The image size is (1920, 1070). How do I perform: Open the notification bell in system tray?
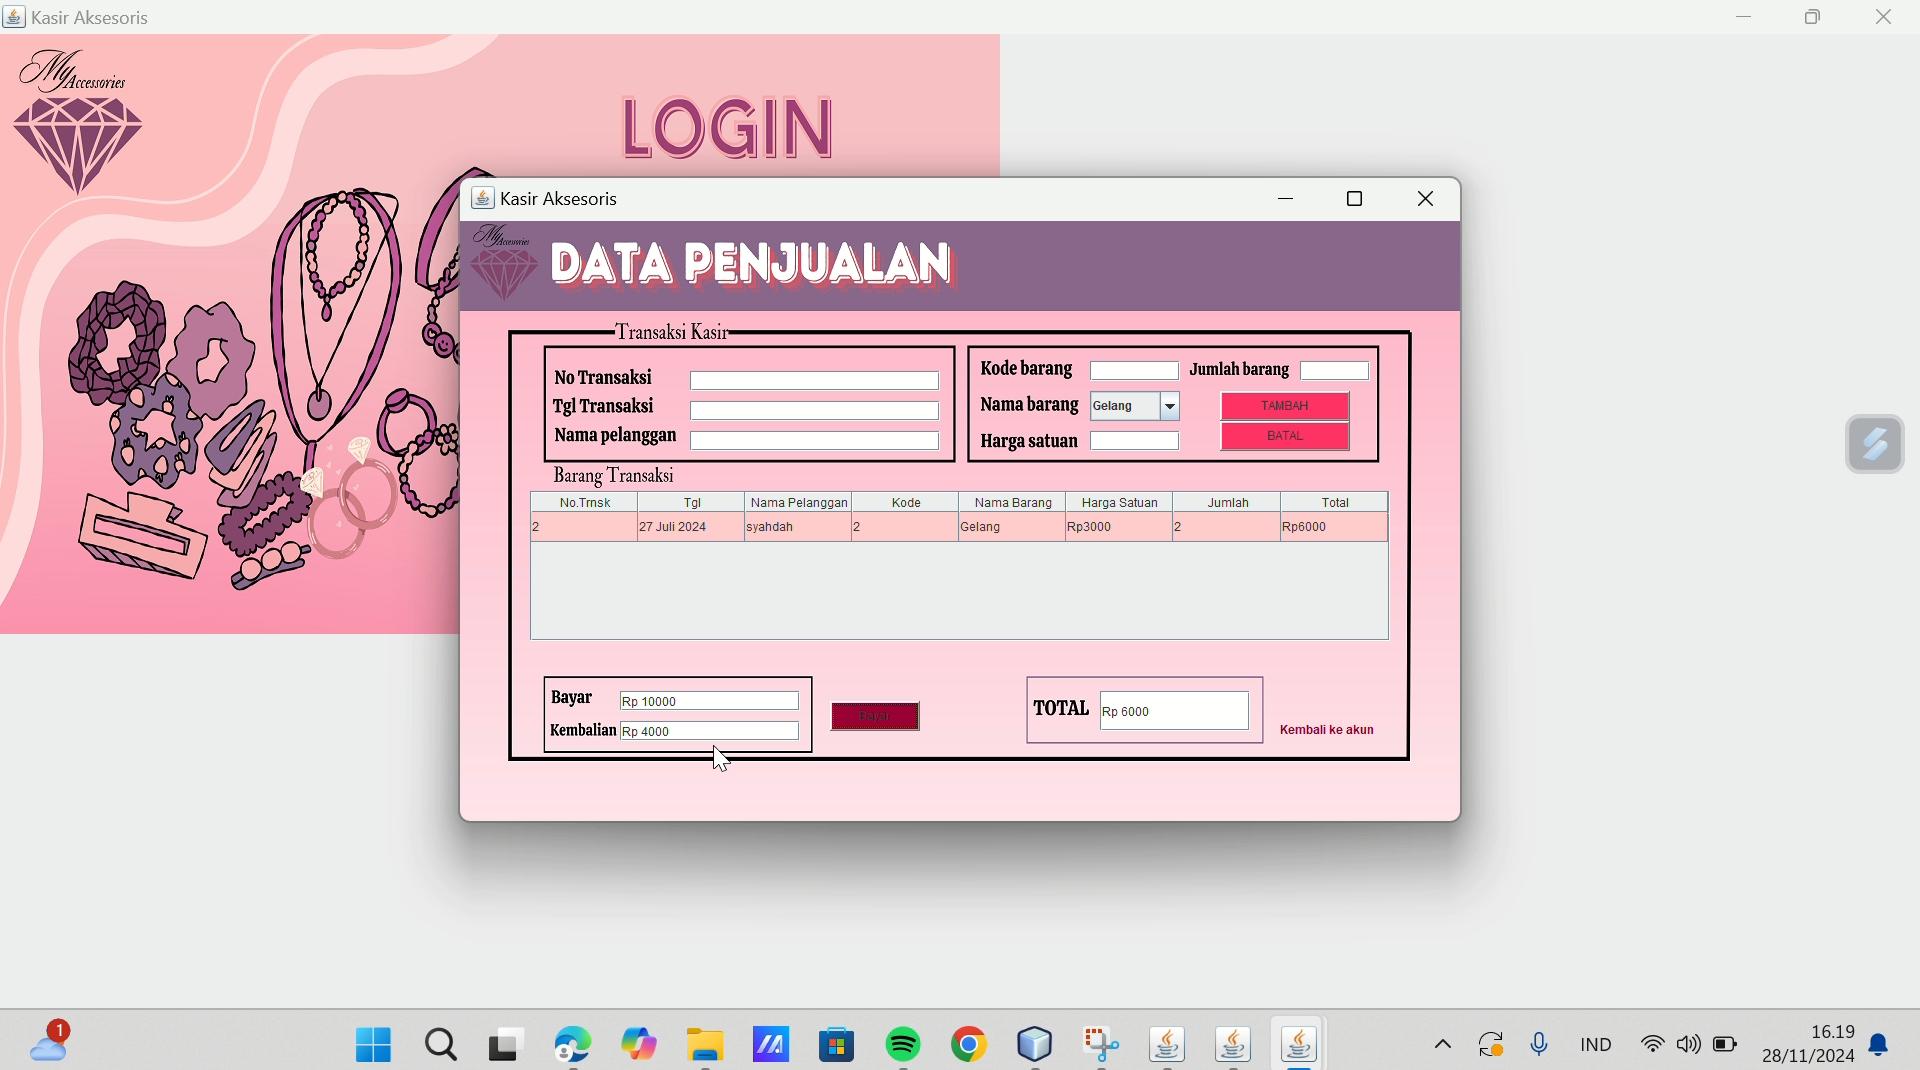(1879, 1045)
